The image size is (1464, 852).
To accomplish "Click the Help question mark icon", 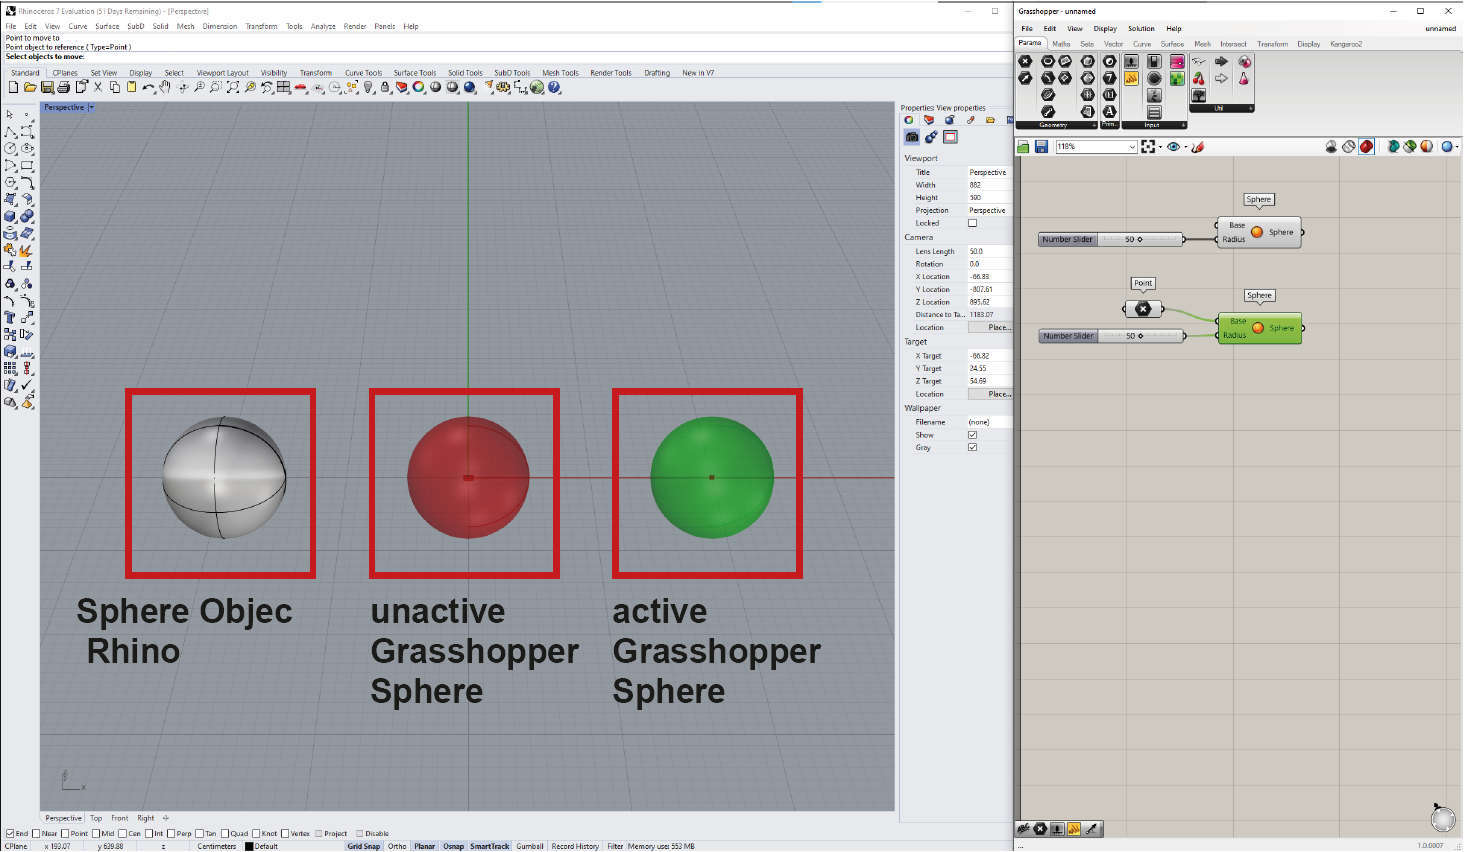I will pyautogui.click(x=554, y=87).
